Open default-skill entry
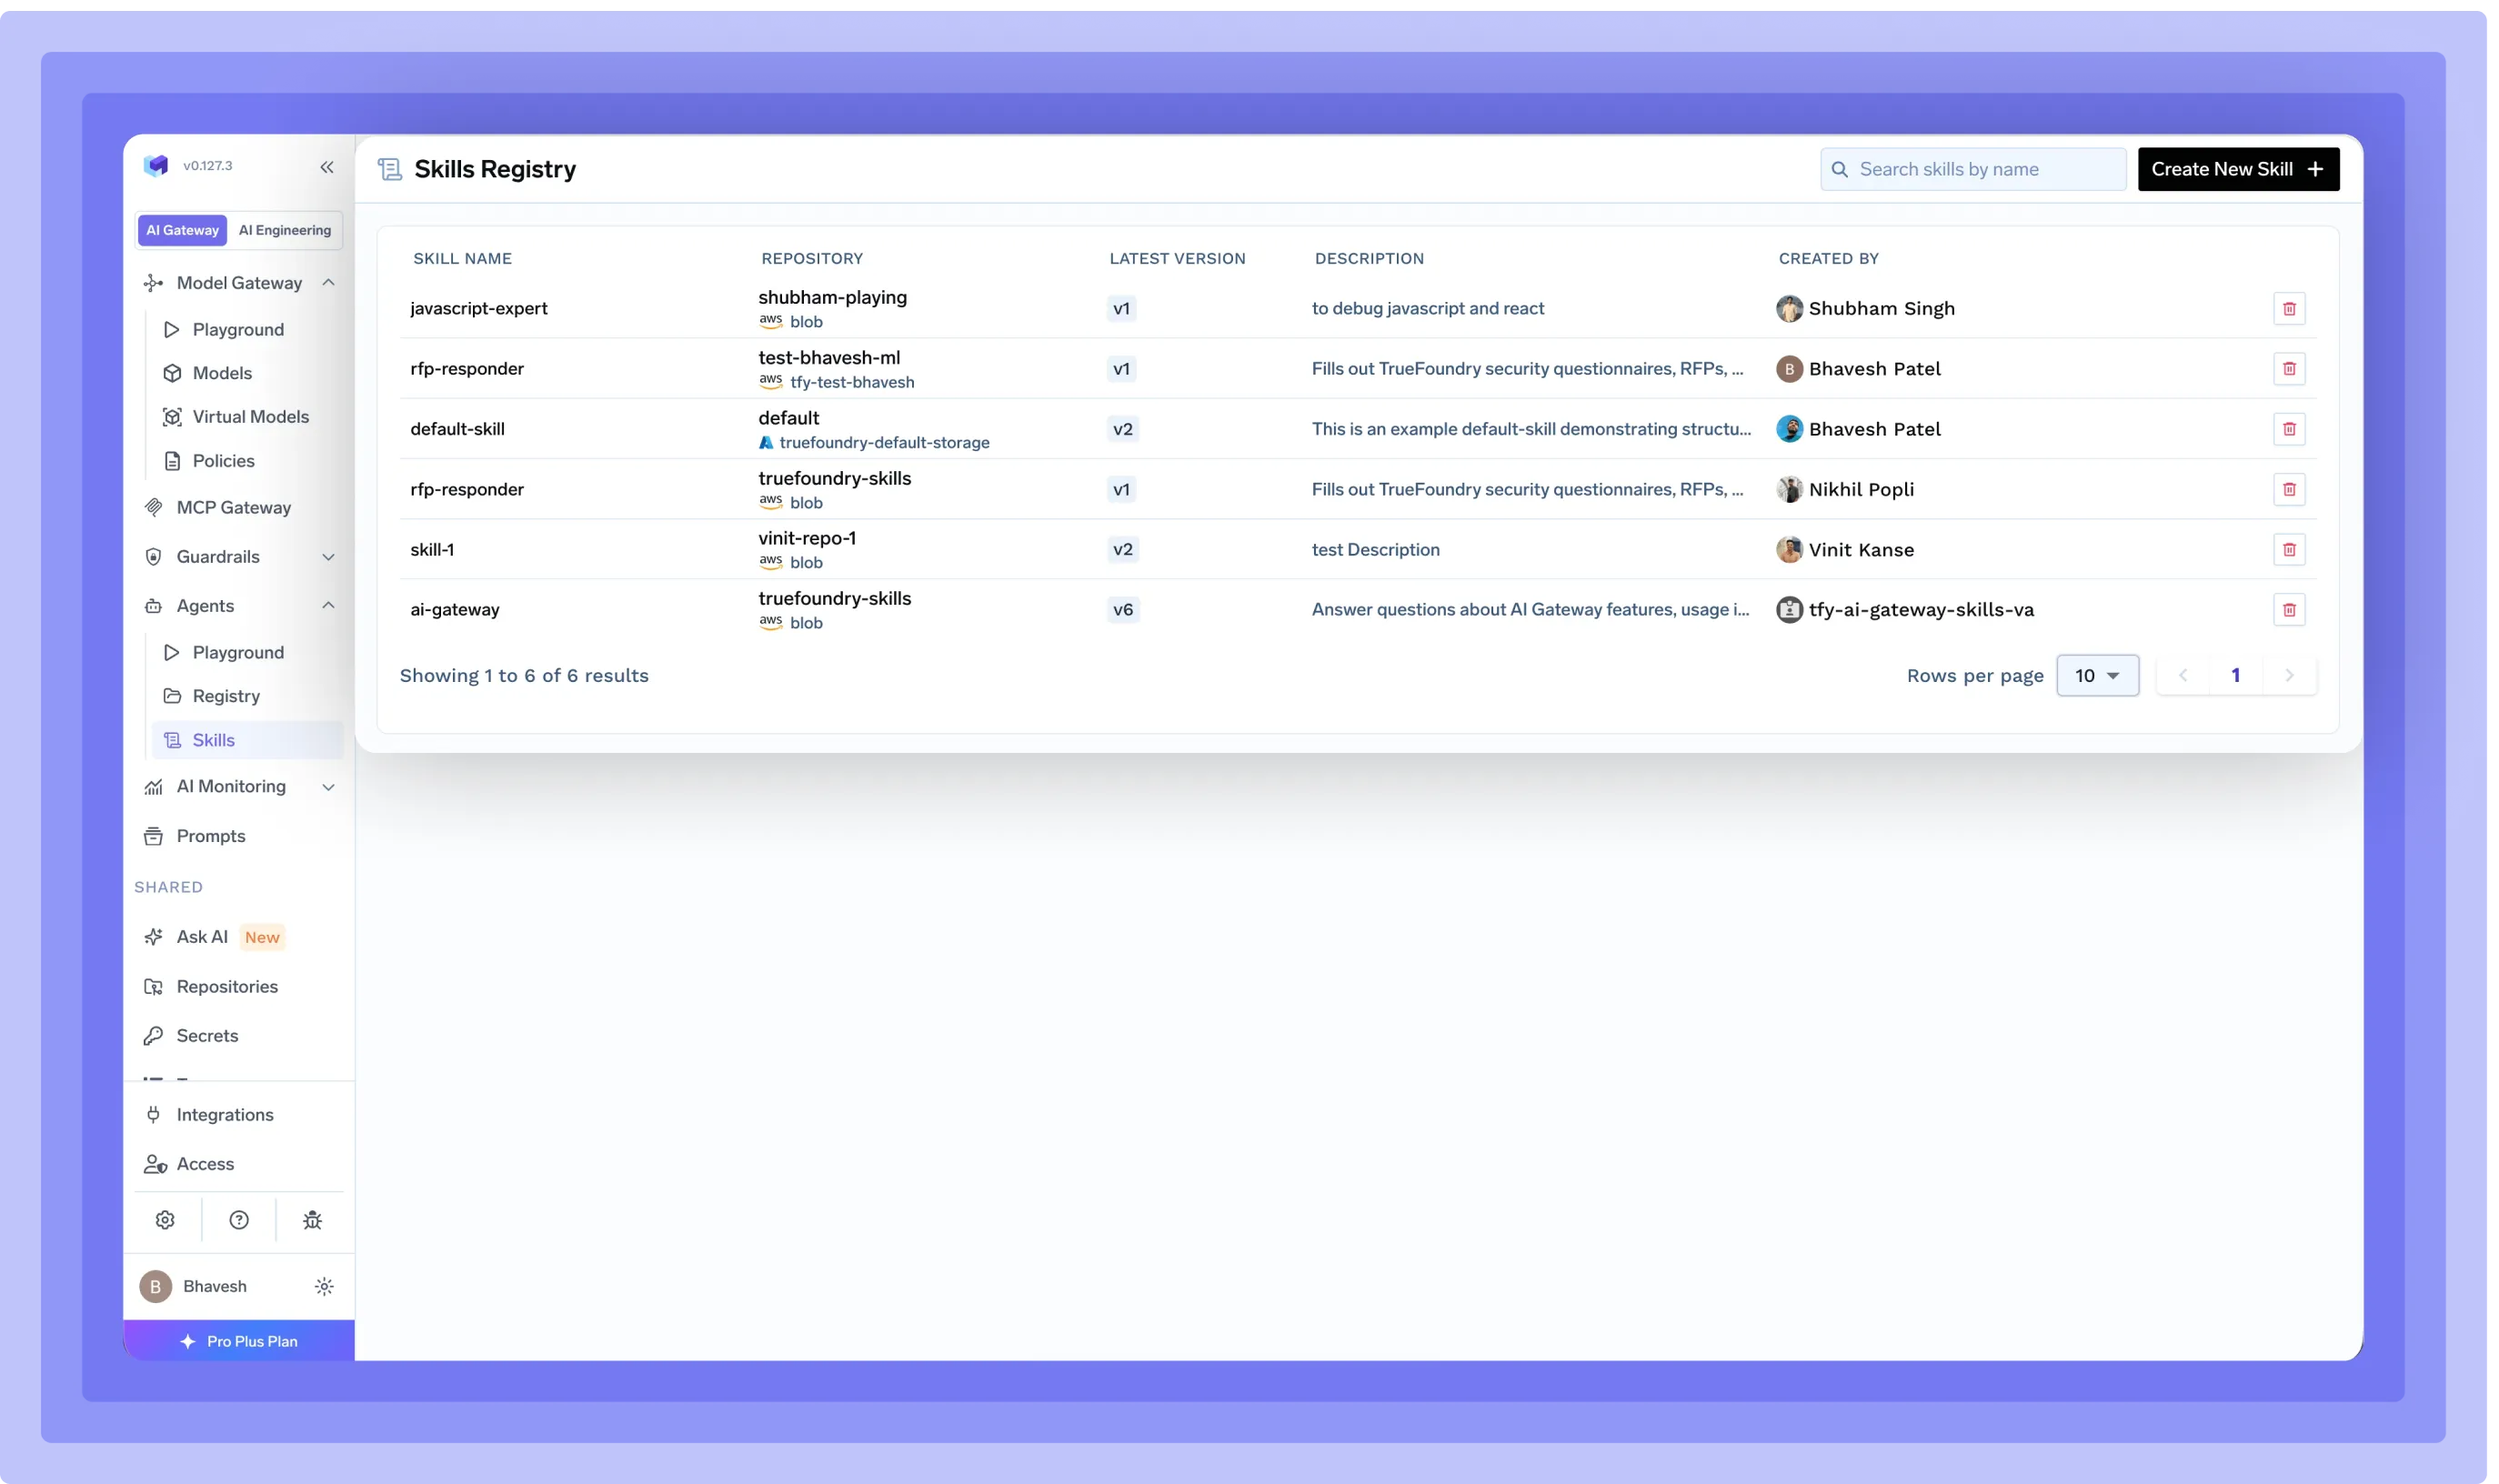The height and width of the screenshot is (1484, 2499). [457, 429]
